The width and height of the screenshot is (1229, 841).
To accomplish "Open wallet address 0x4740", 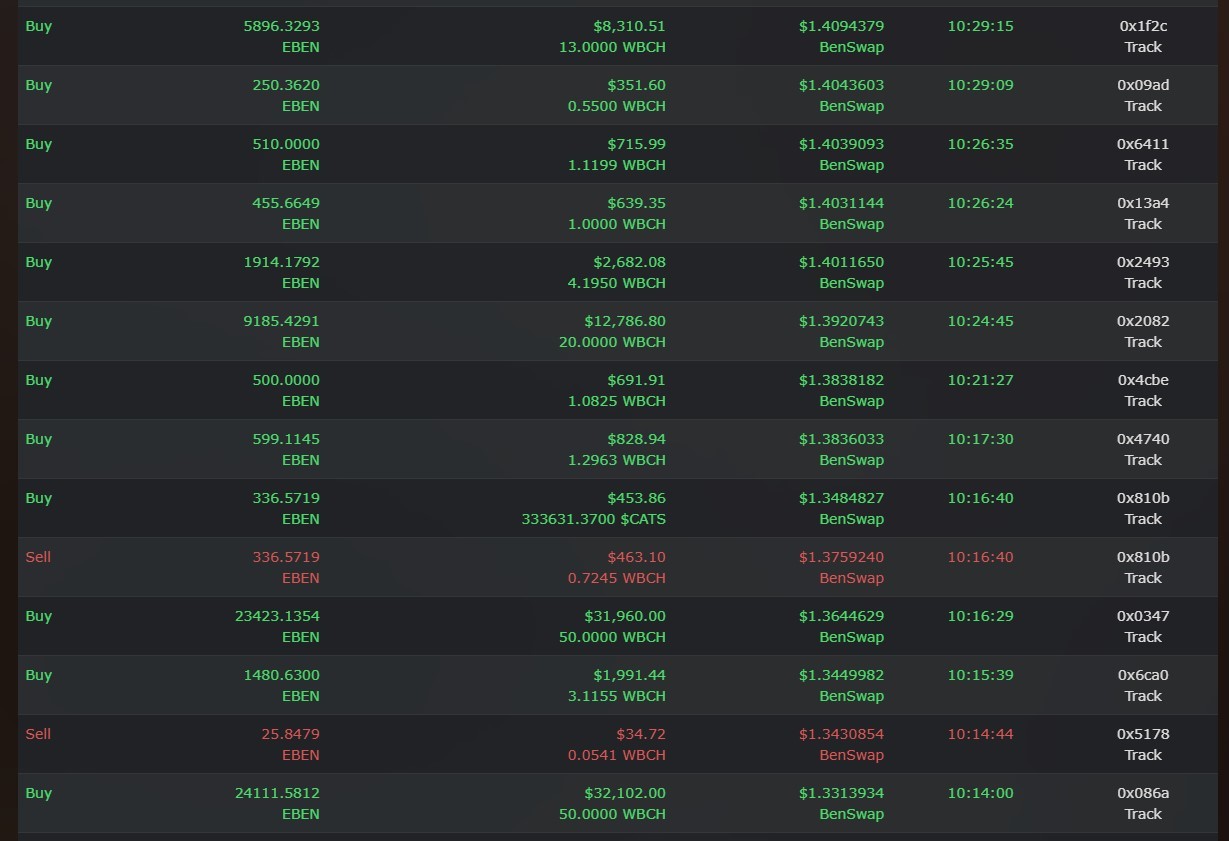I will [x=1143, y=439].
